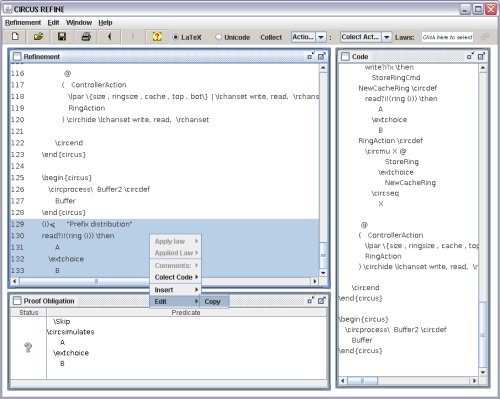This screenshot has width=500, height=399.
Task: Open the Colect Act... dropdown
Action: 386,37
